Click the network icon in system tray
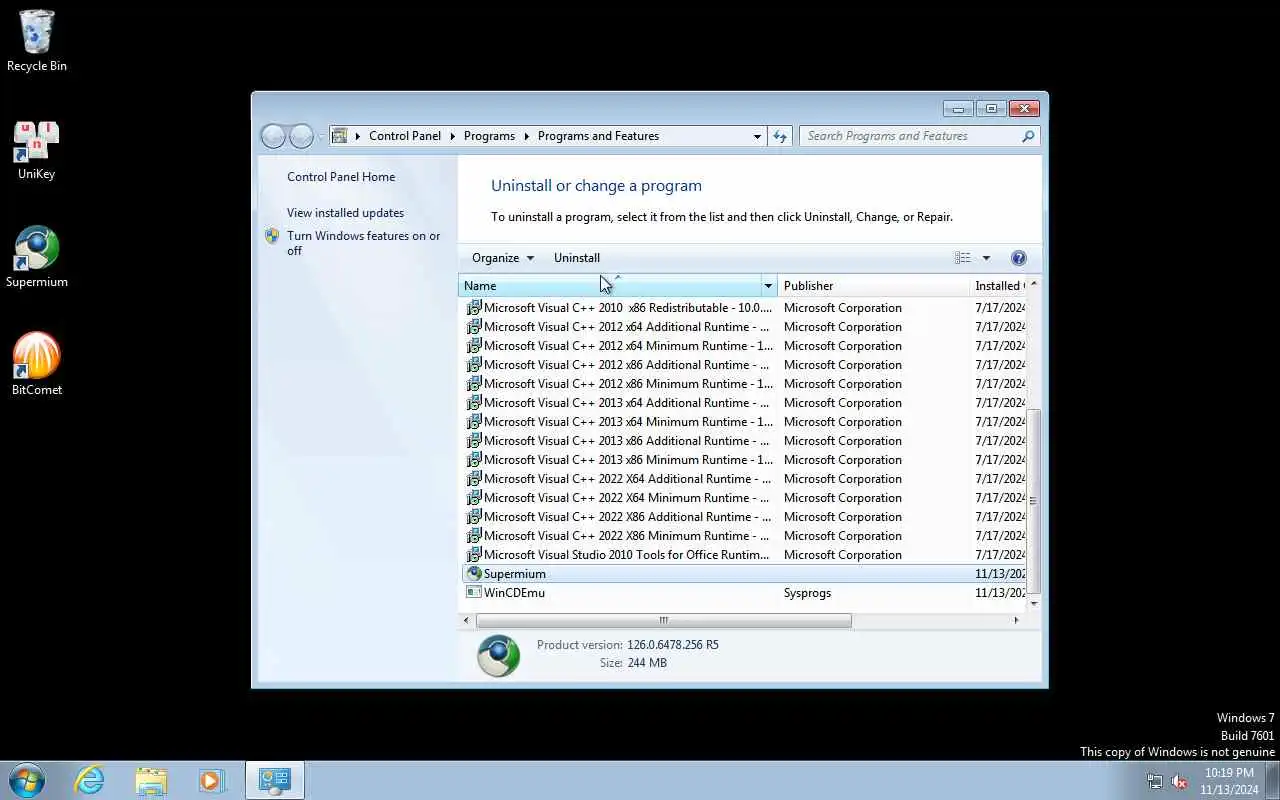Viewport: 1280px width, 800px height. click(x=1155, y=781)
